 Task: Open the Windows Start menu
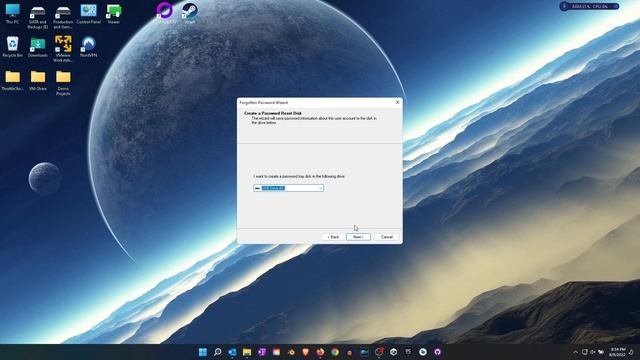(x=202, y=352)
